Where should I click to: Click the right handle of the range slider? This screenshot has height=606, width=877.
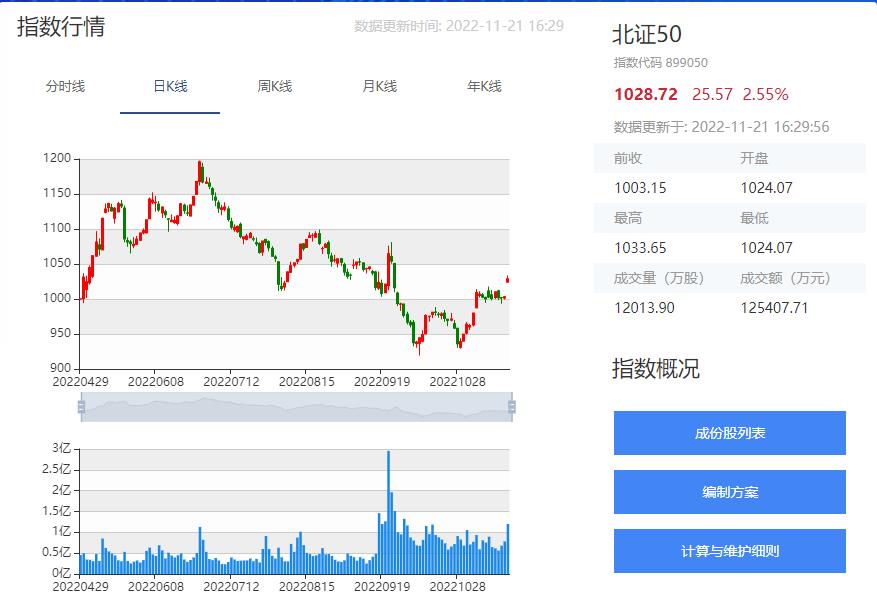[x=512, y=407]
